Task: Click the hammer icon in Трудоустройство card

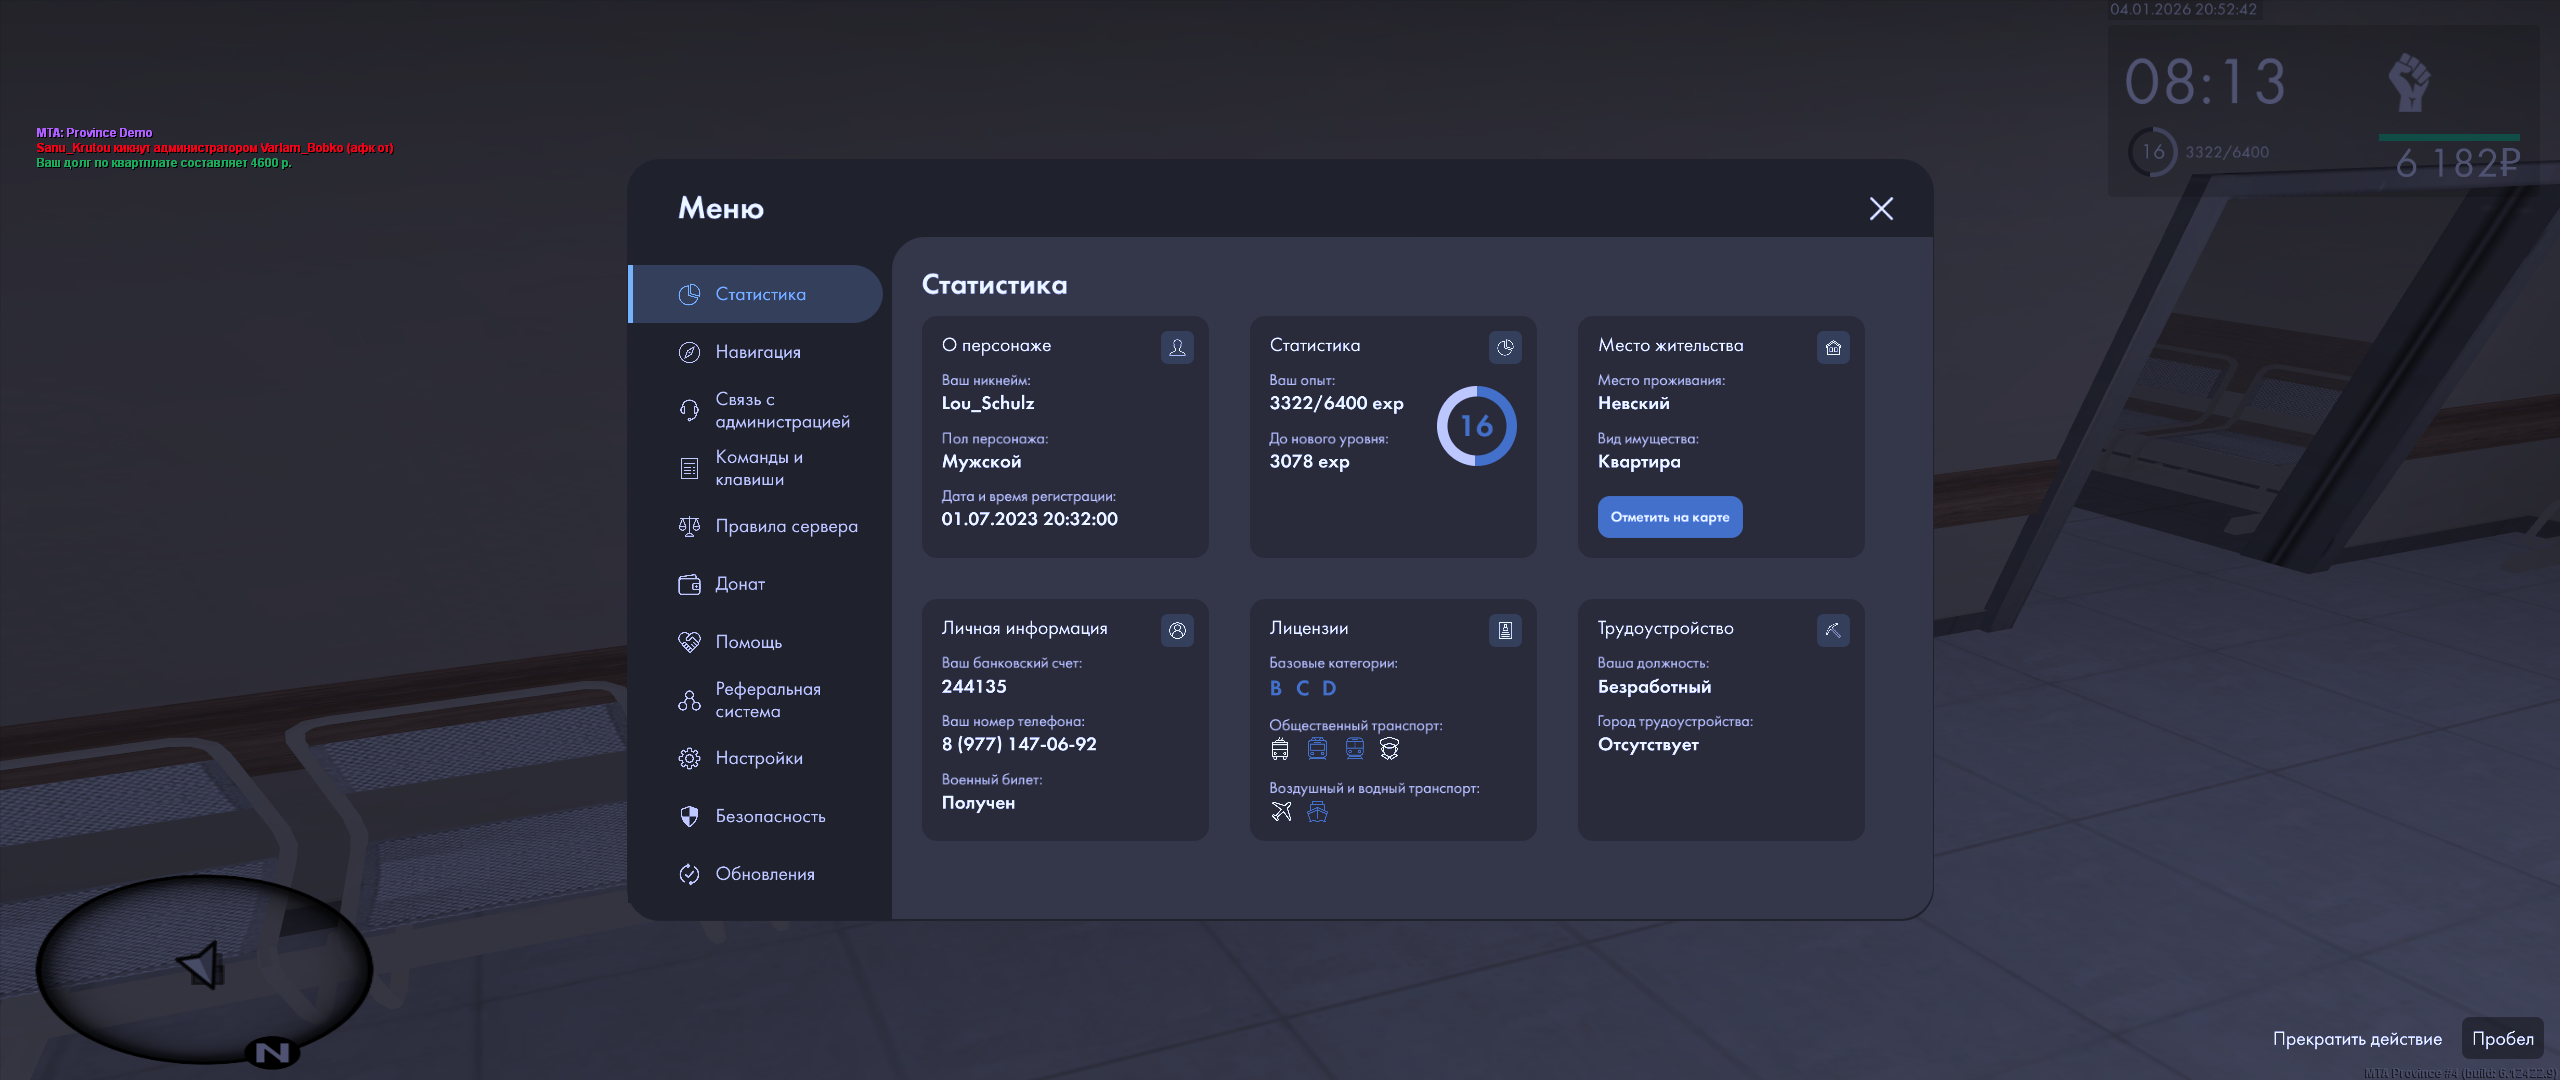Action: point(1833,630)
